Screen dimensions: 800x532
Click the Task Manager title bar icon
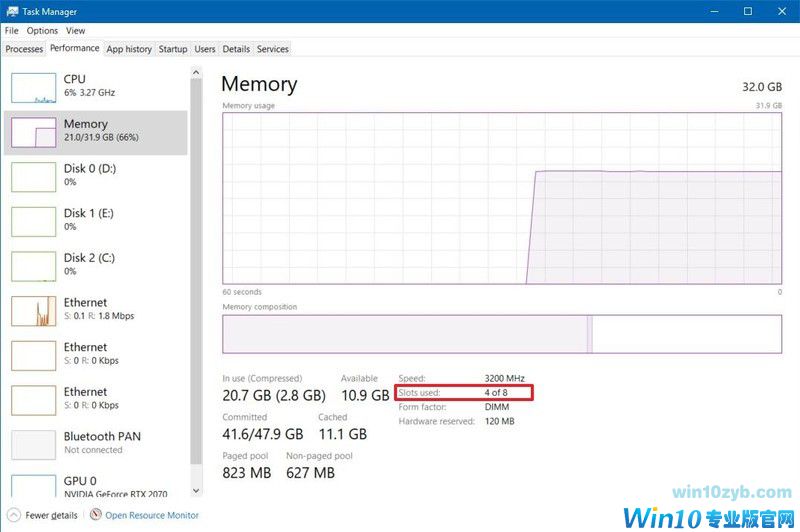(11, 11)
